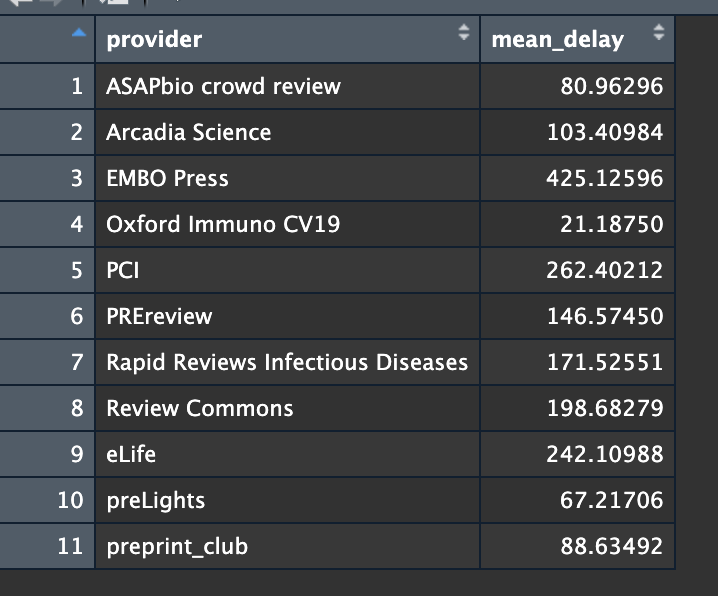Click the ASAPbio crowd review cell

coord(223,86)
